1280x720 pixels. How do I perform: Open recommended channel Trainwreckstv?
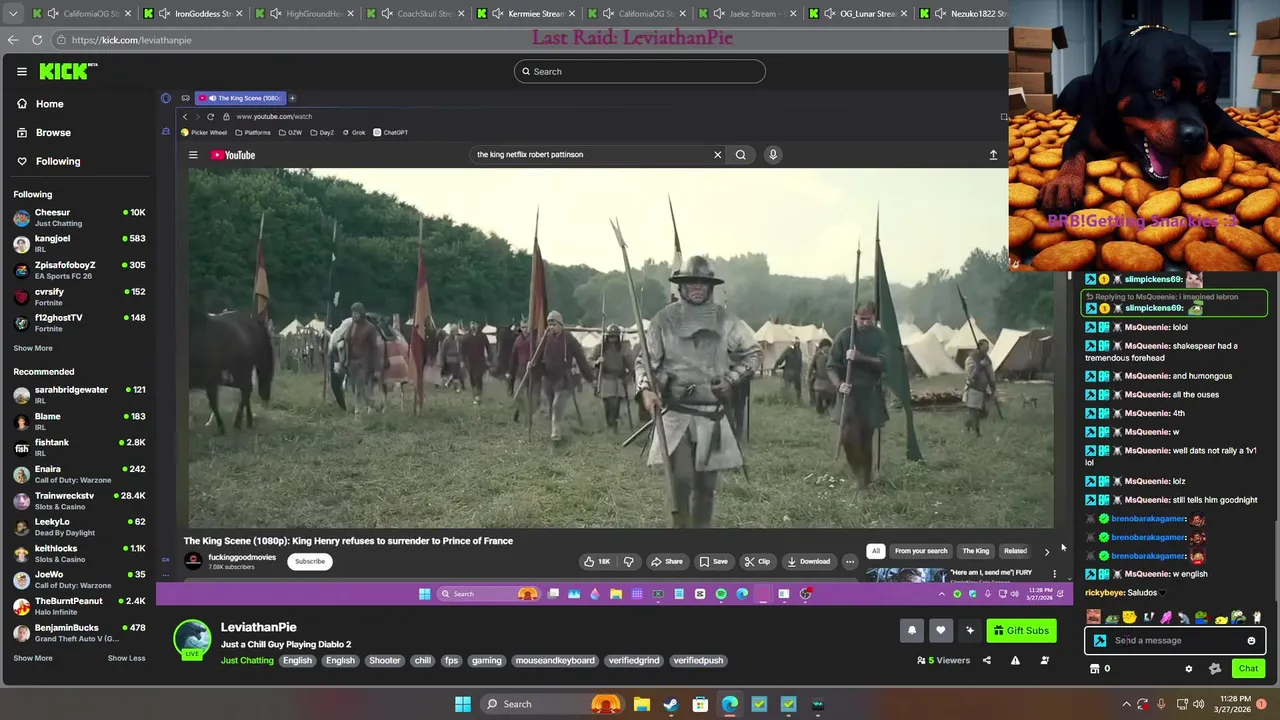click(x=79, y=500)
